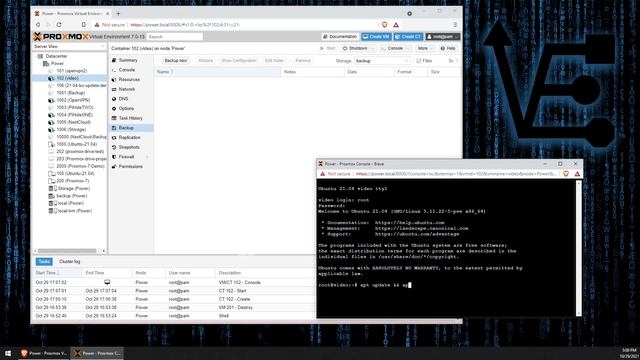Open the Console item in the side menu

click(131, 70)
